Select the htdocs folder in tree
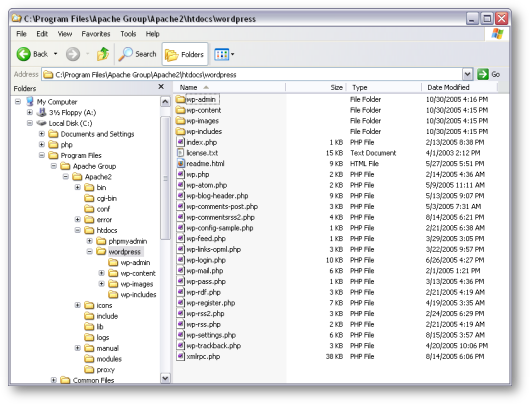The height and width of the screenshot is (404, 530). [101, 230]
